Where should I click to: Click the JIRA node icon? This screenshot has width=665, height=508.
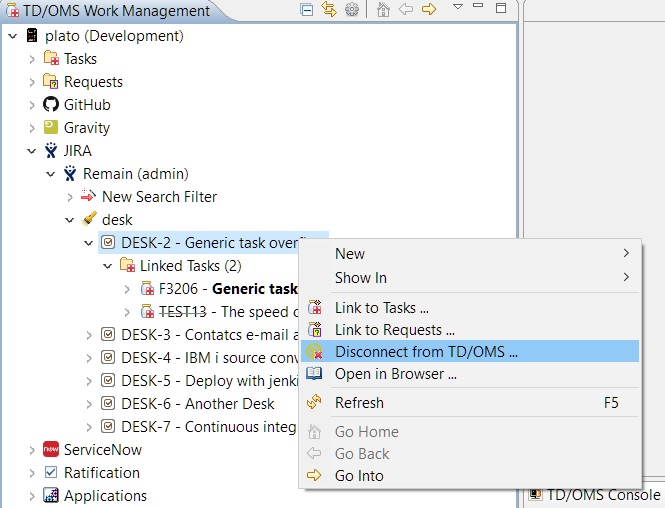click(x=51, y=151)
